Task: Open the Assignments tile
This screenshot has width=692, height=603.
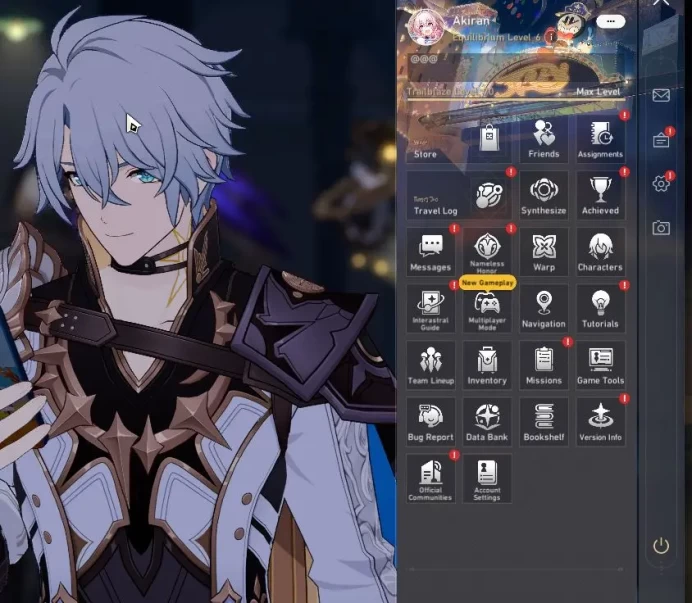Action: pyautogui.click(x=600, y=139)
